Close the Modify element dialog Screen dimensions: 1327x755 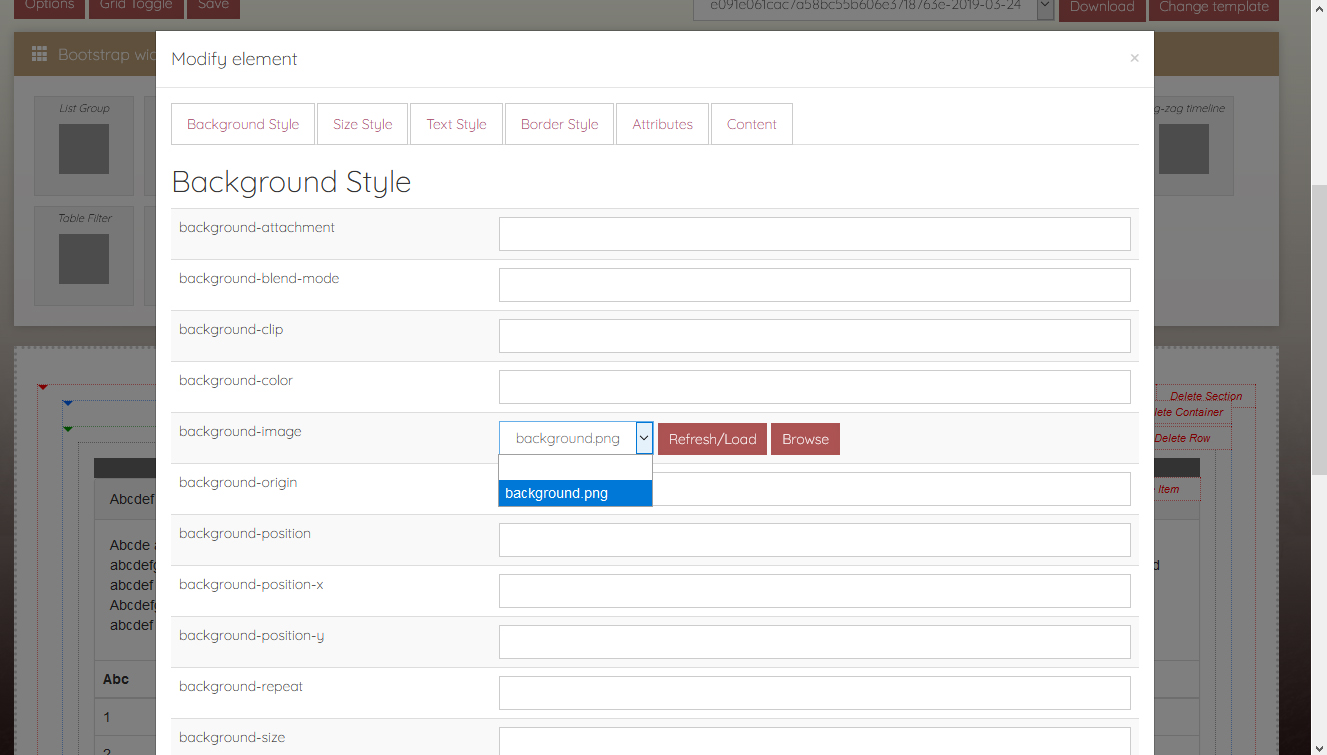click(1134, 59)
